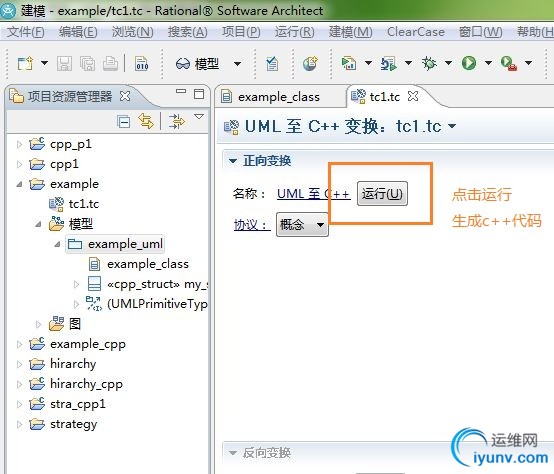Minimize the project explorer panel
554x474 pixels.
pyautogui.click(x=181, y=91)
